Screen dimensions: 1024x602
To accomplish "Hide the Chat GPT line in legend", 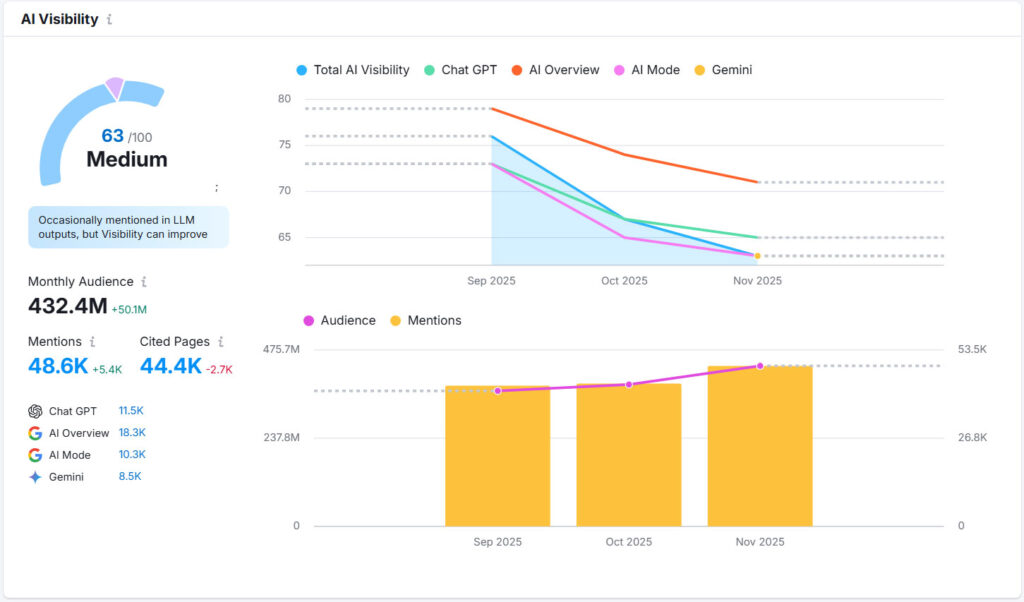I will click(461, 70).
